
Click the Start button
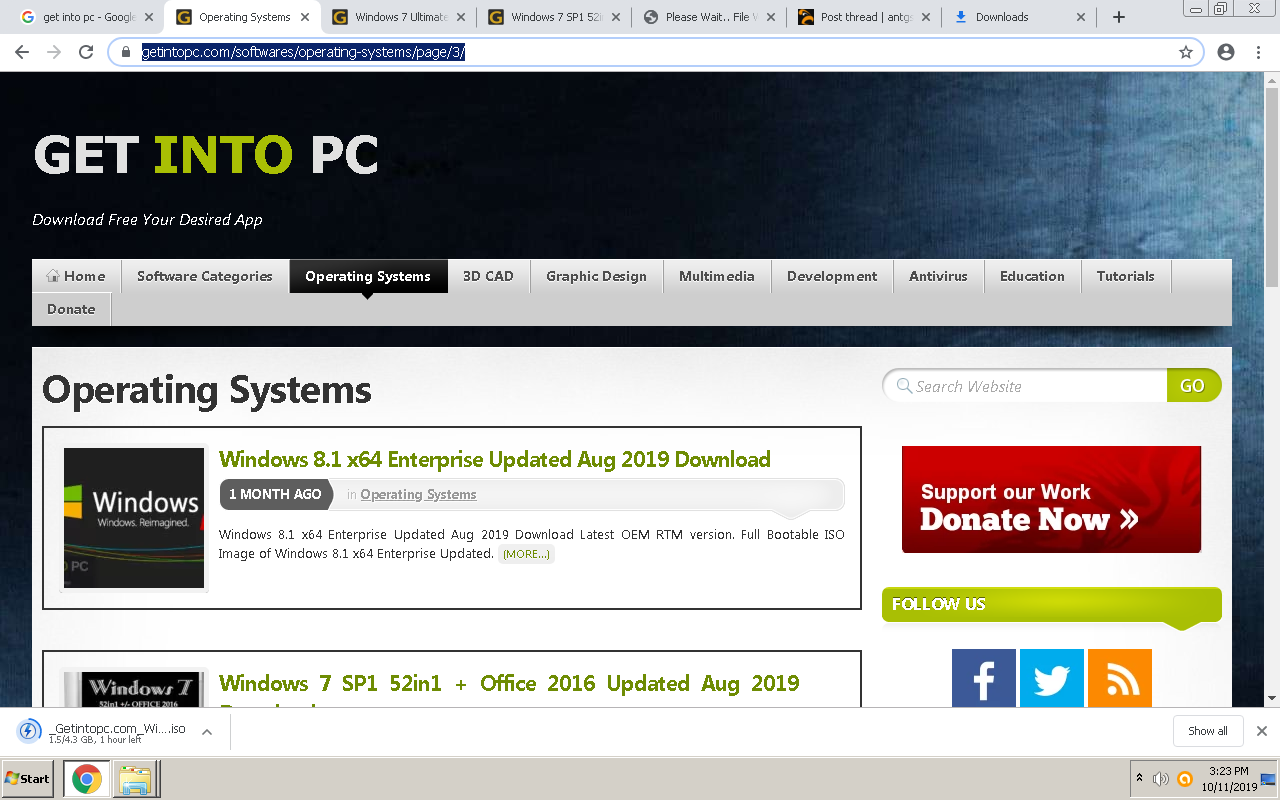[27, 779]
